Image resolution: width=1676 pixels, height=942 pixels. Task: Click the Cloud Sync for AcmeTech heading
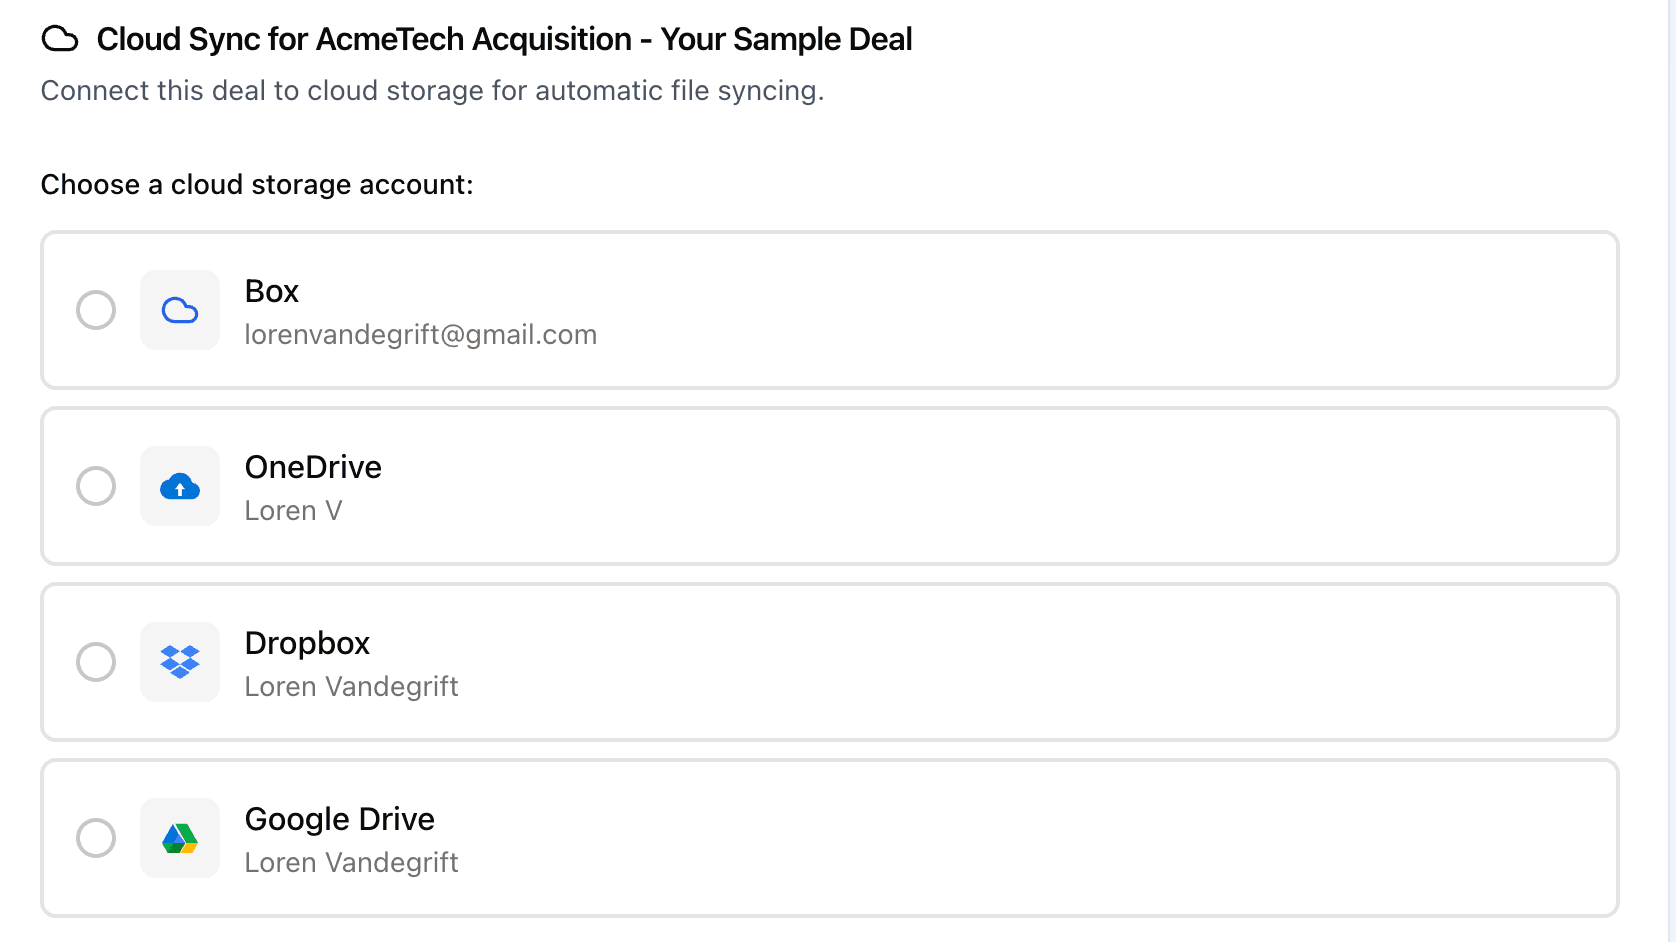pyautogui.click(x=504, y=39)
